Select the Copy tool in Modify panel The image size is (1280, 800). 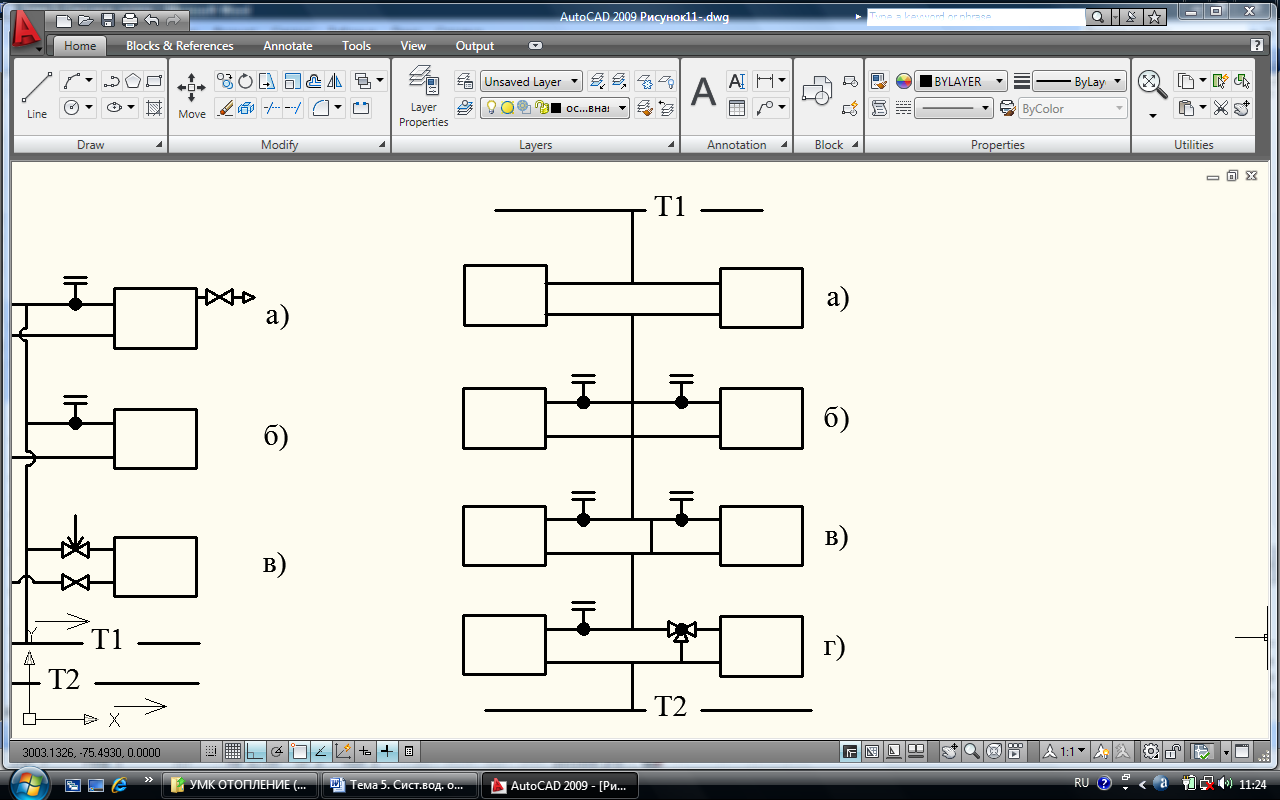click(x=224, y=81)
